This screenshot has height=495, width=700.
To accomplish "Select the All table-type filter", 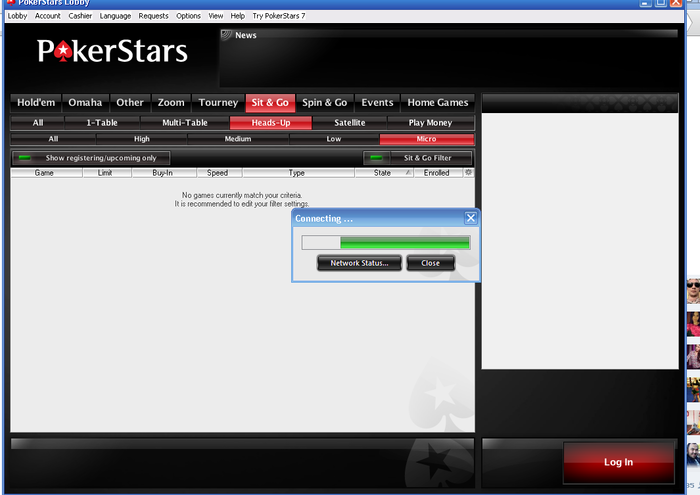I will [38, 123].
